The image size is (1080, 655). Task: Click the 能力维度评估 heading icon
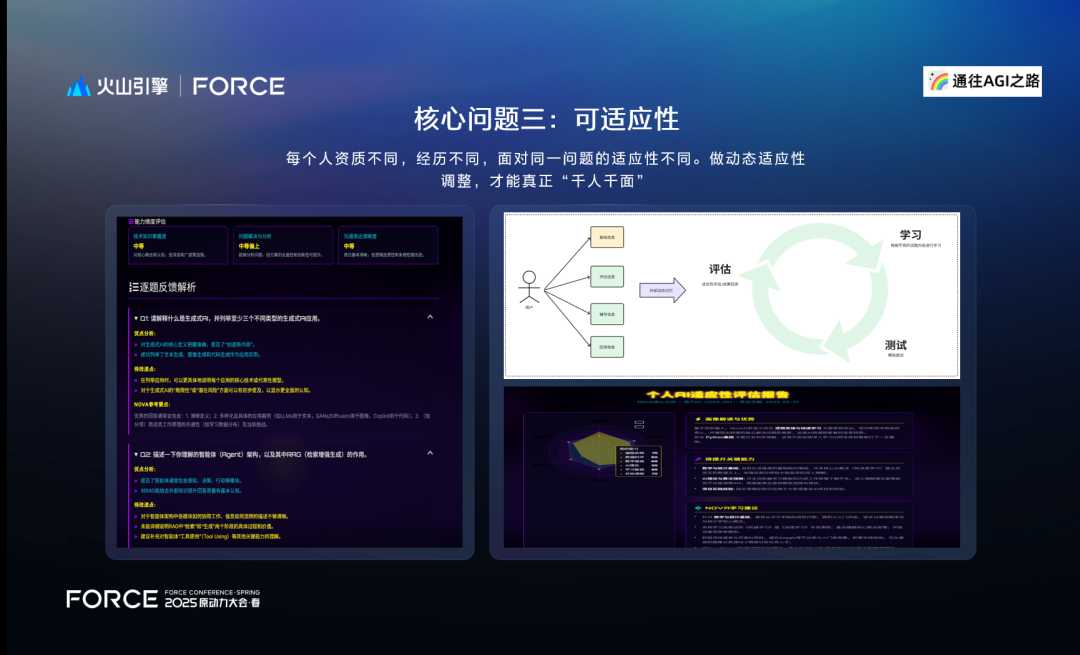(x=131, y=222)
